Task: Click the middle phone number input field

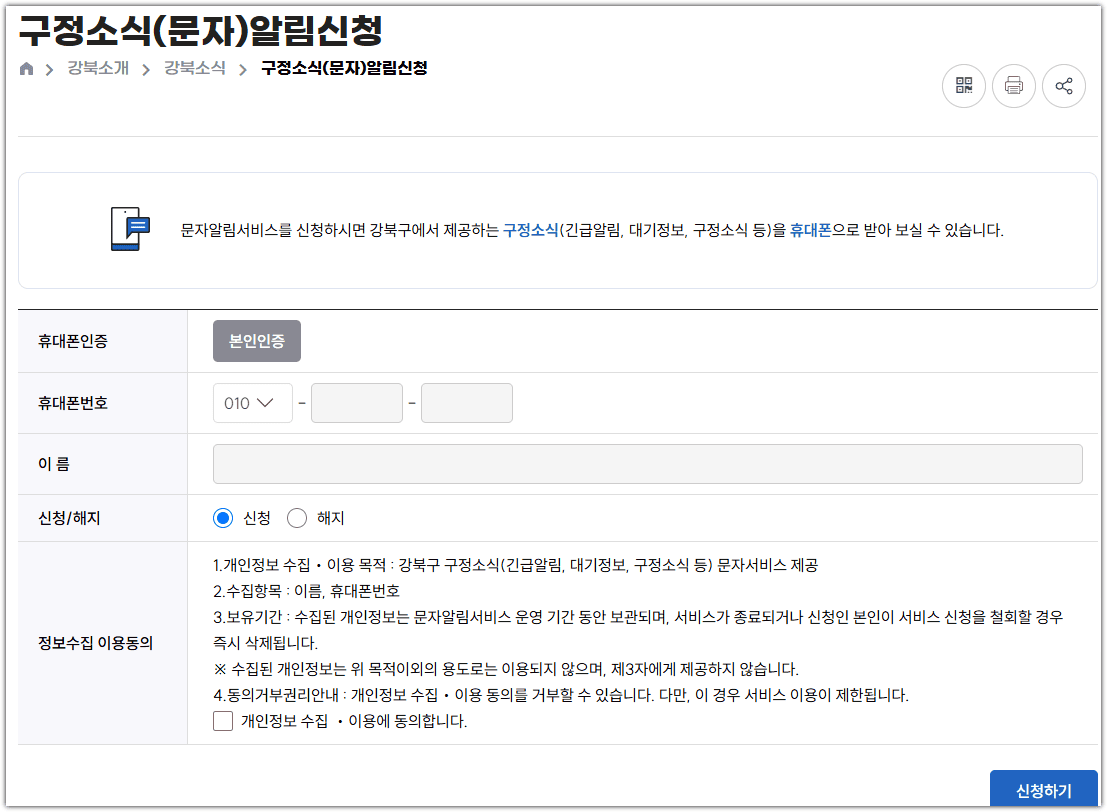Action: 356,402
